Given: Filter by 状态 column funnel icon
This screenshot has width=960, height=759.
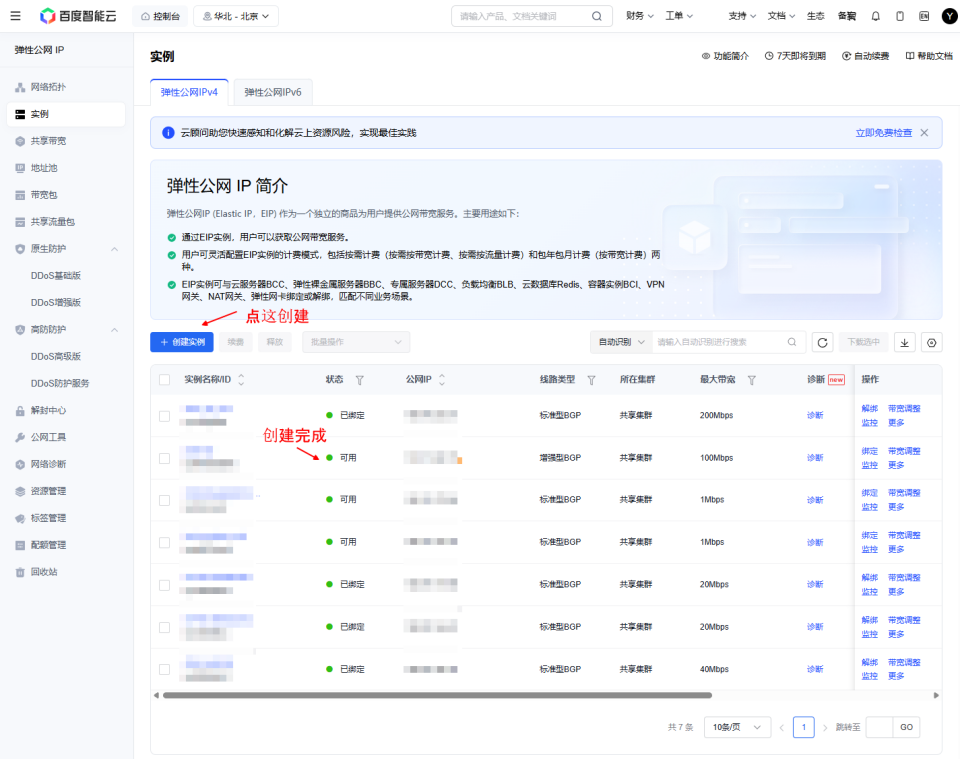Looking at the screenshot, I should click(x=359, y=380).
